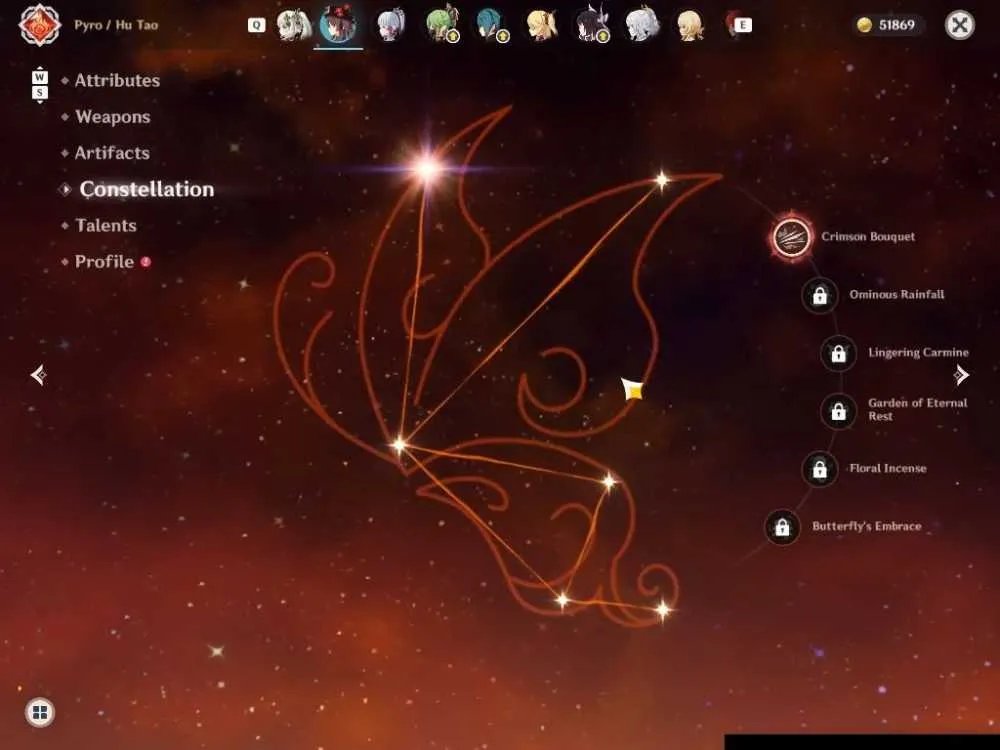Click the "Butterfly's Embrace" label text

(867, 526)
